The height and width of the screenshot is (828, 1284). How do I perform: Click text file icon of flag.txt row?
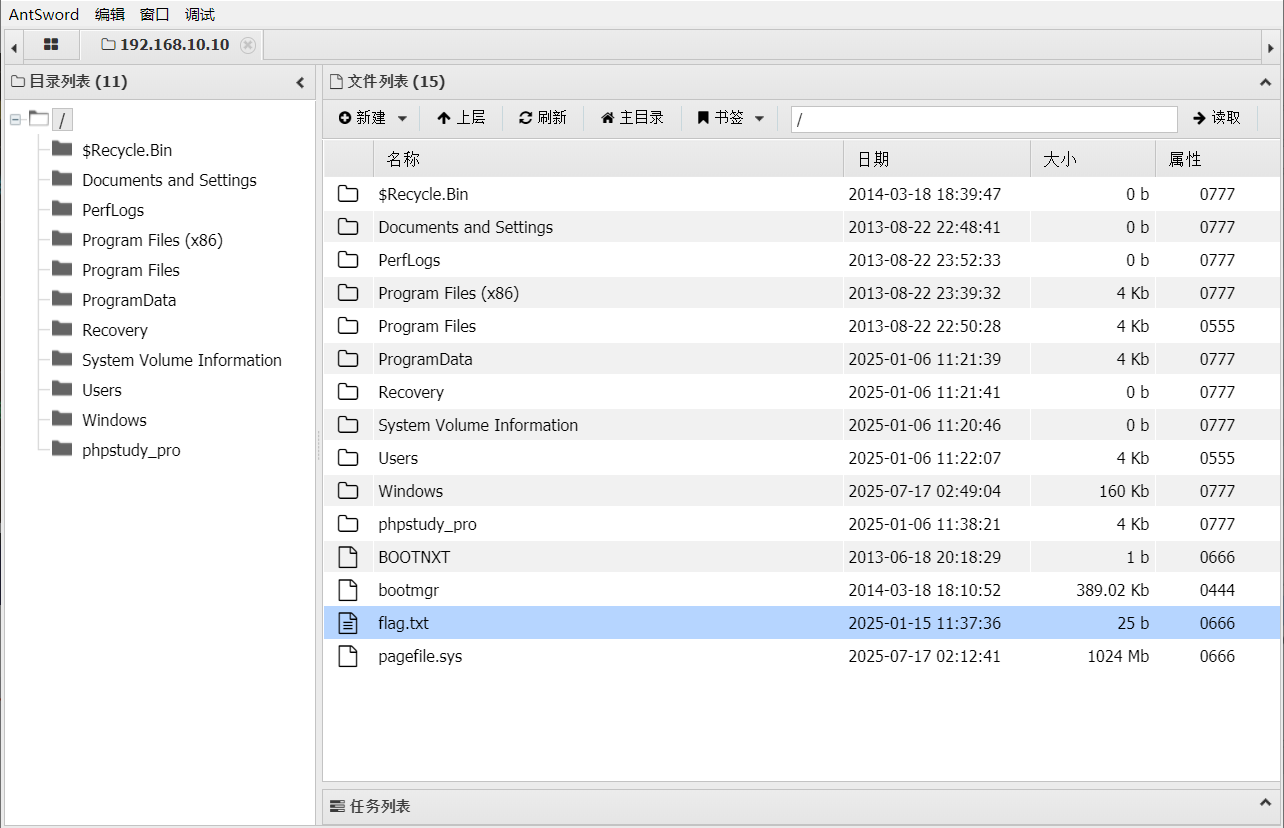(348, 623)
